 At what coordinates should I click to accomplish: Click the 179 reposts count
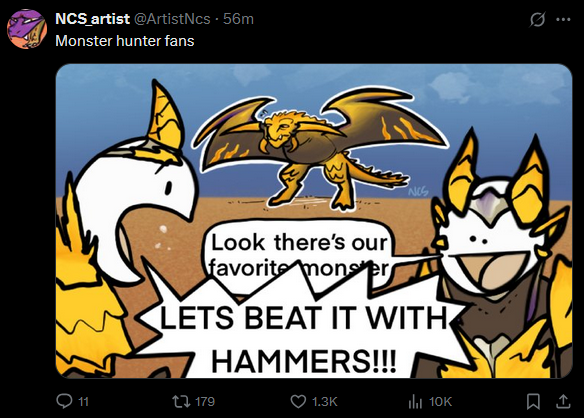(x=205, y=402)
